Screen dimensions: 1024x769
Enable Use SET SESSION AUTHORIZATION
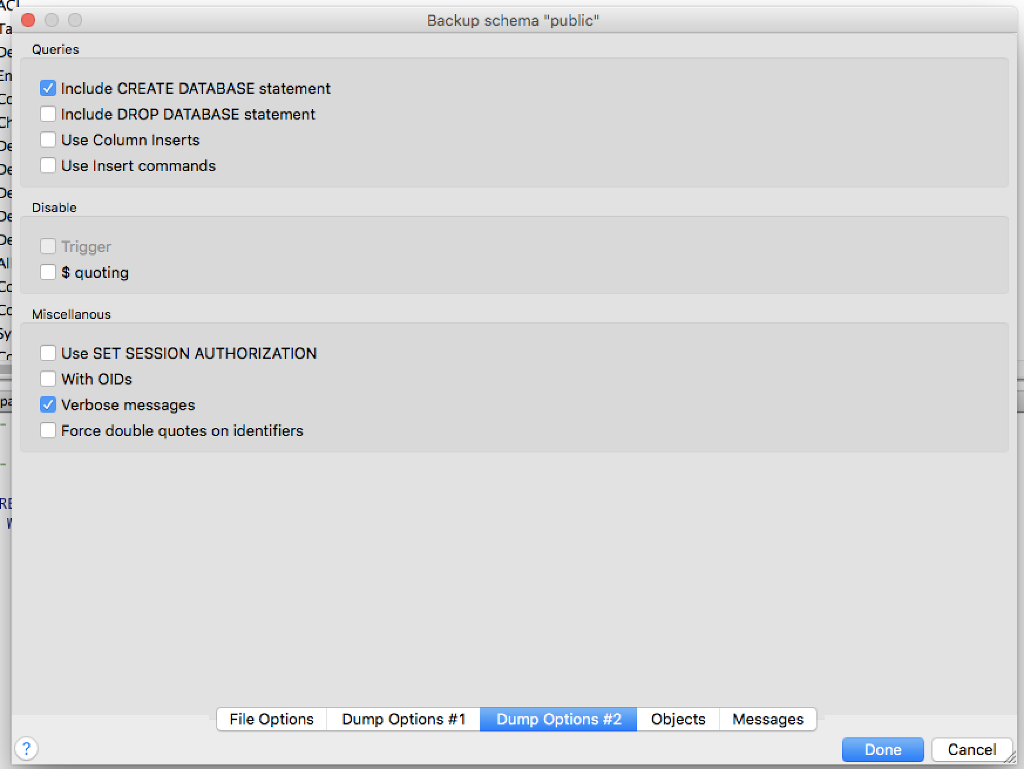[x=48, y=353]
